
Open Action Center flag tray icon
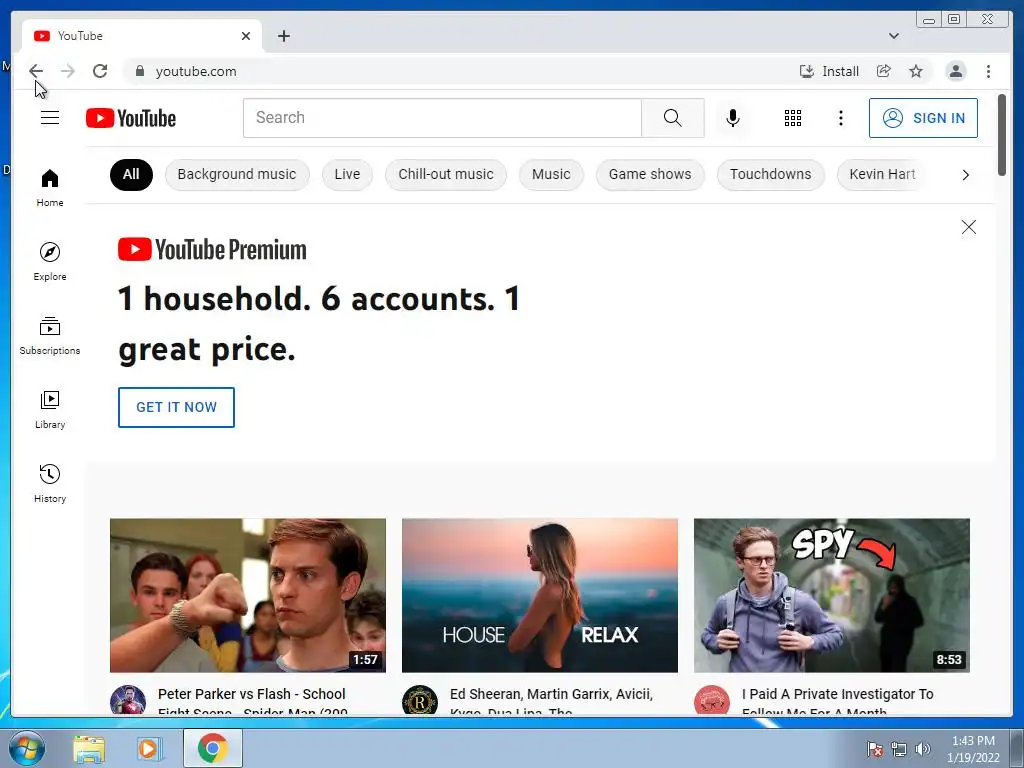tap(875, 749)
